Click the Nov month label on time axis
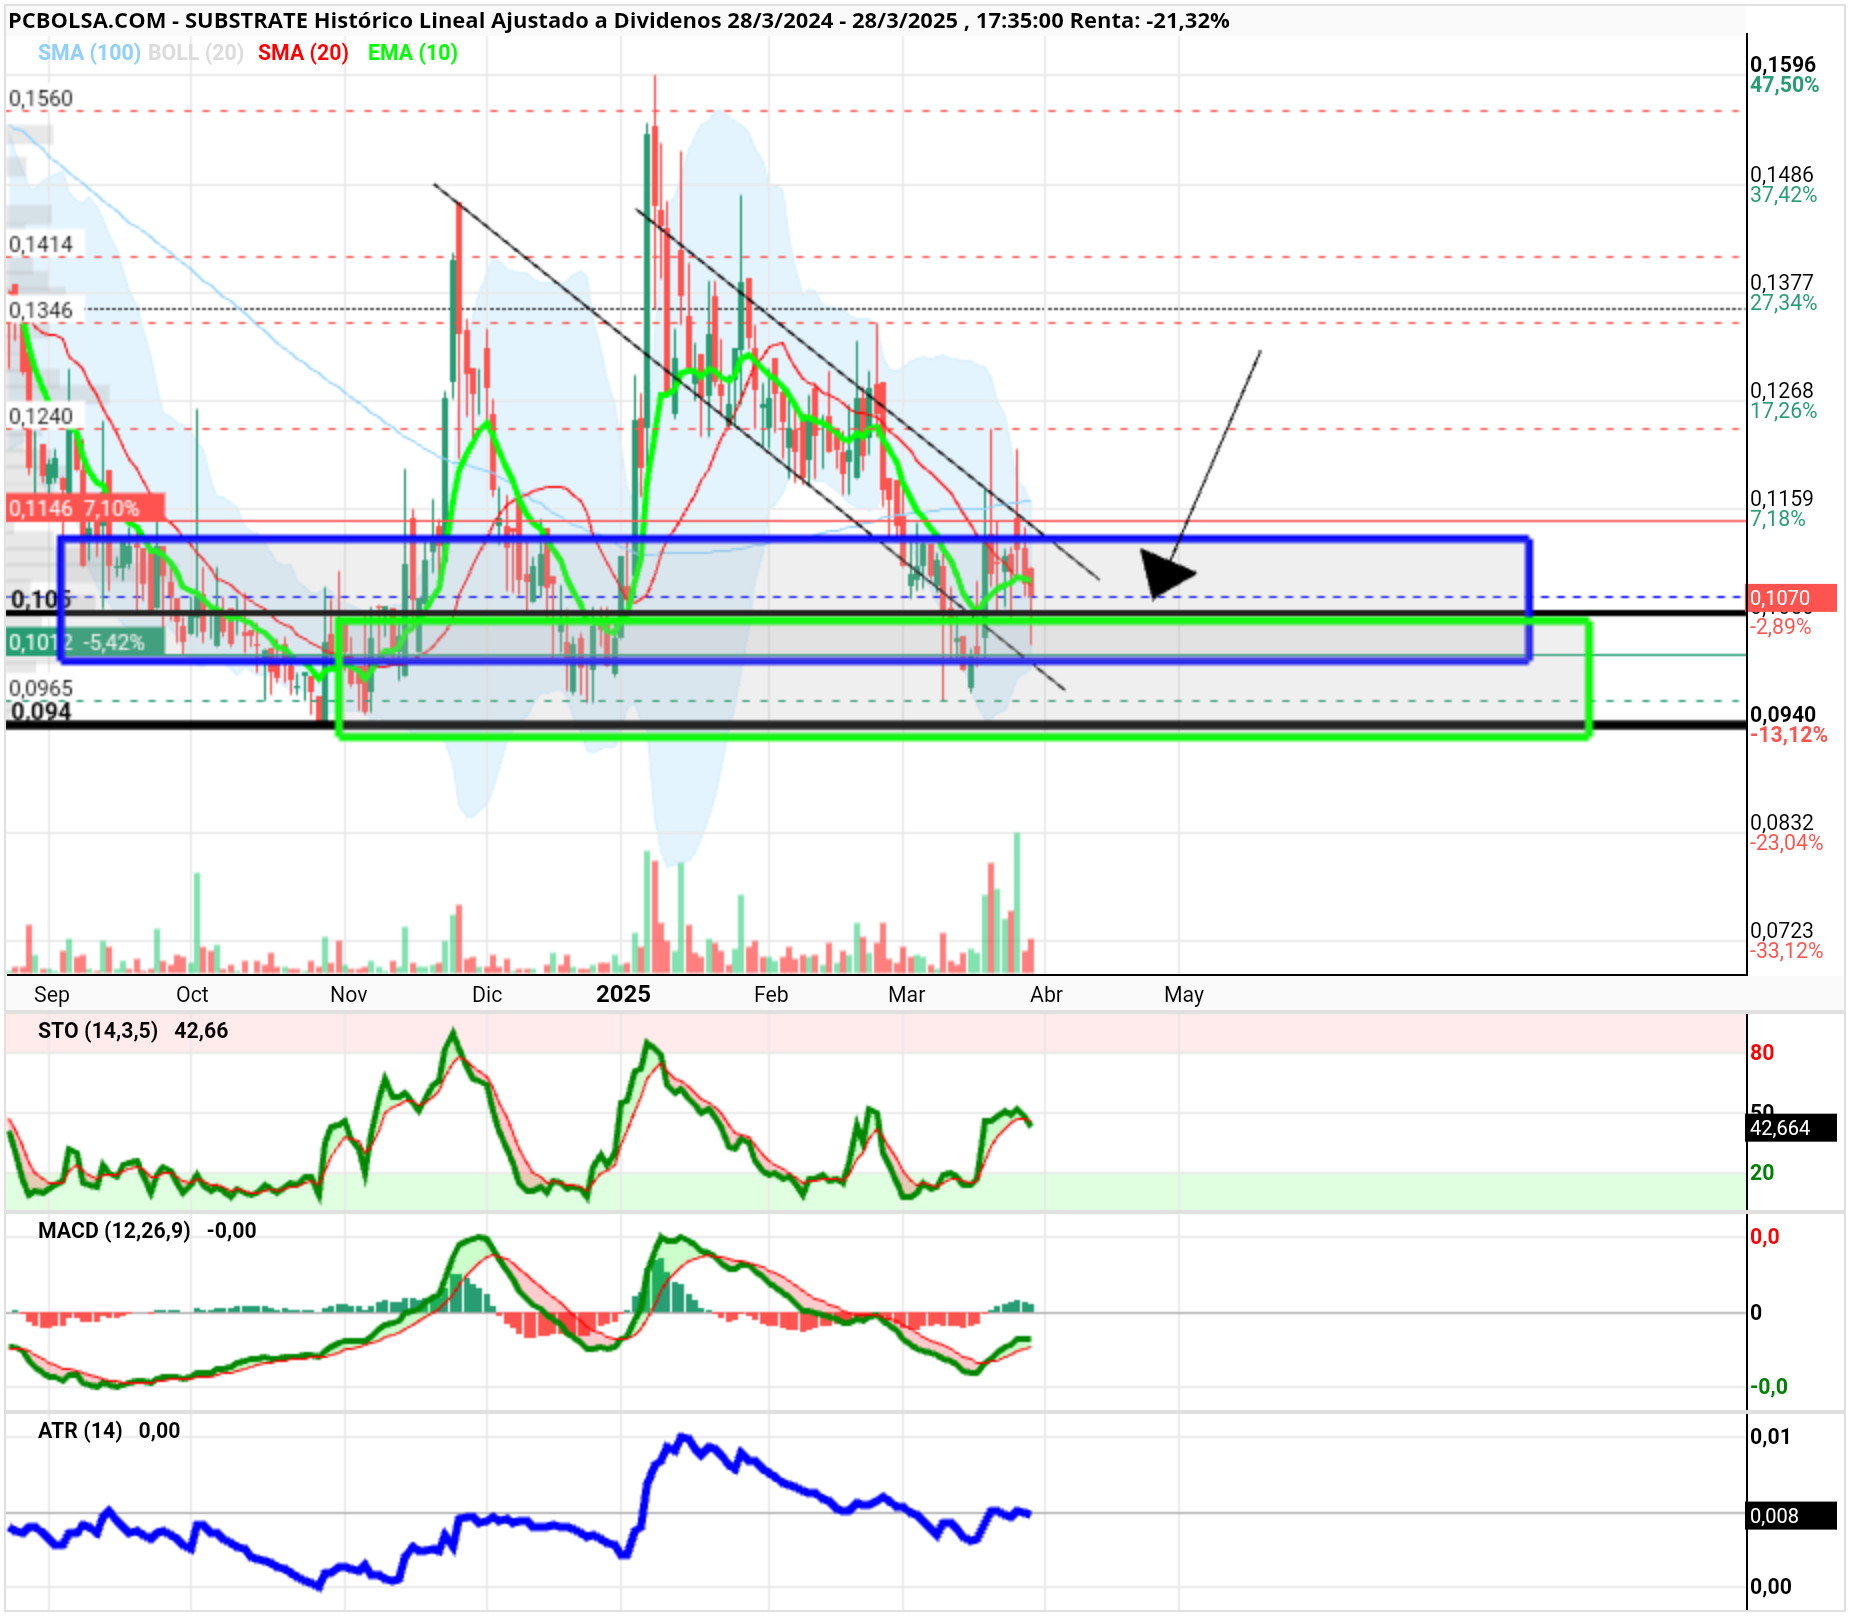Image resolution: width=1850 pixels, height=1616 pixels. (349, 995)
